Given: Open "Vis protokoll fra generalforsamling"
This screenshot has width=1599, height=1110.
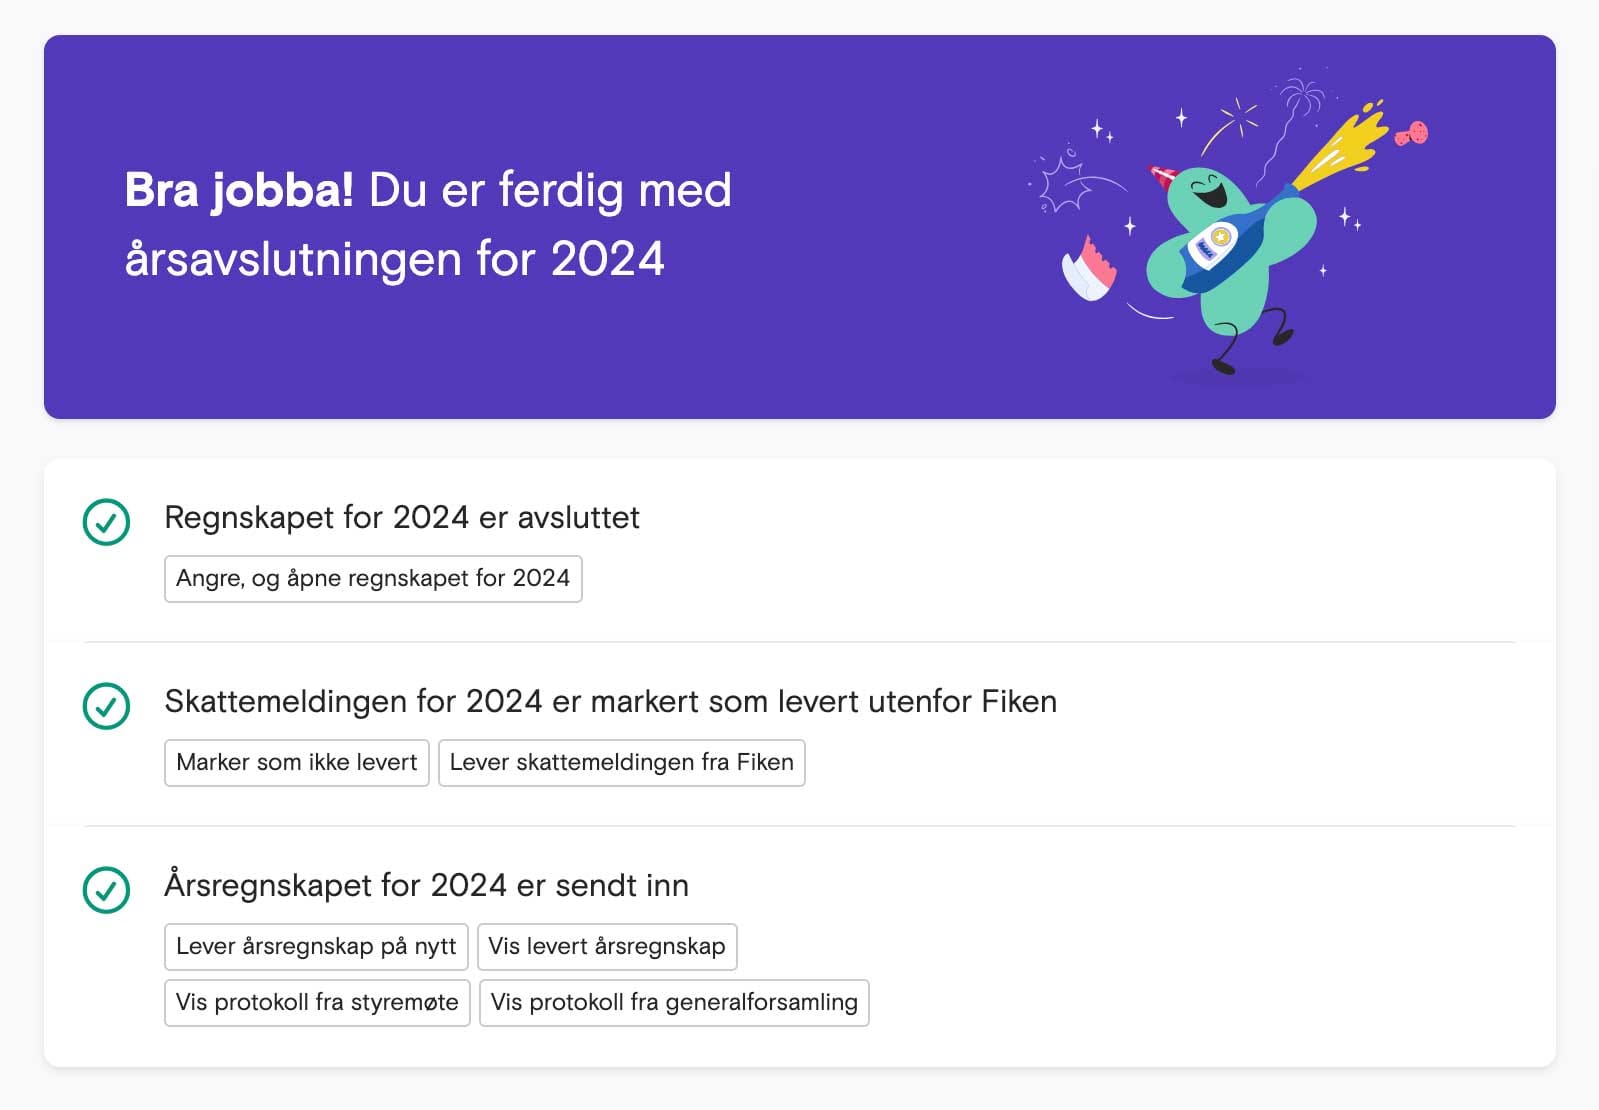Looking at the screenshot, I should pyautogui.click(x=674, y=1002).
